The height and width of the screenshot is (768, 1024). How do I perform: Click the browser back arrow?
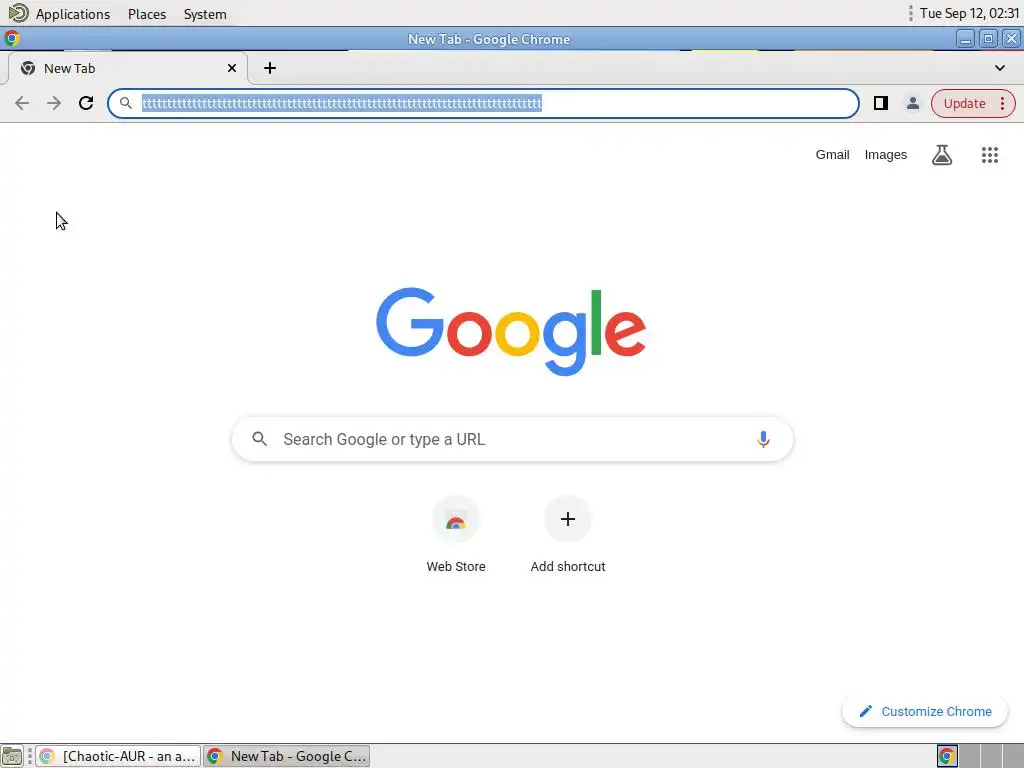click(22, 103)
